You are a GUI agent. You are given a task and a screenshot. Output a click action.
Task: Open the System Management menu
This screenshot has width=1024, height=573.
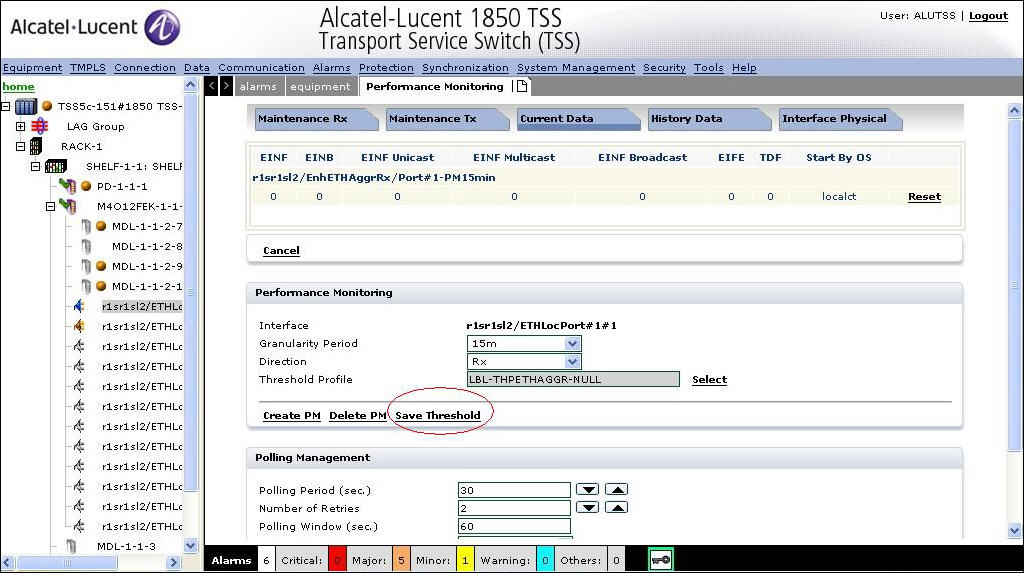pos(576,67)
